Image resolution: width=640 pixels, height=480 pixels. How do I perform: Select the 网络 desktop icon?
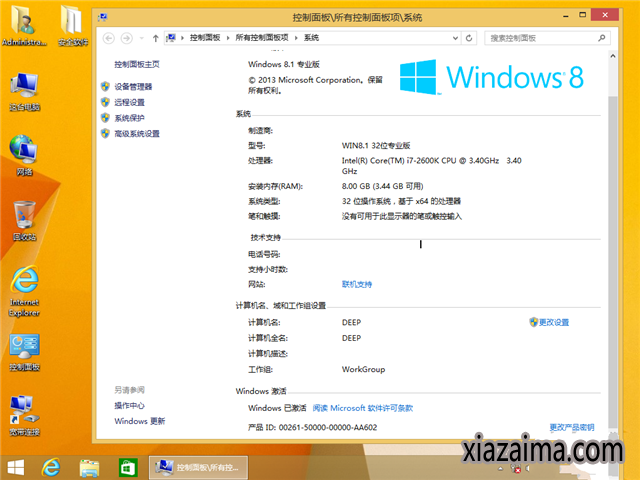(x=24, y=156)
